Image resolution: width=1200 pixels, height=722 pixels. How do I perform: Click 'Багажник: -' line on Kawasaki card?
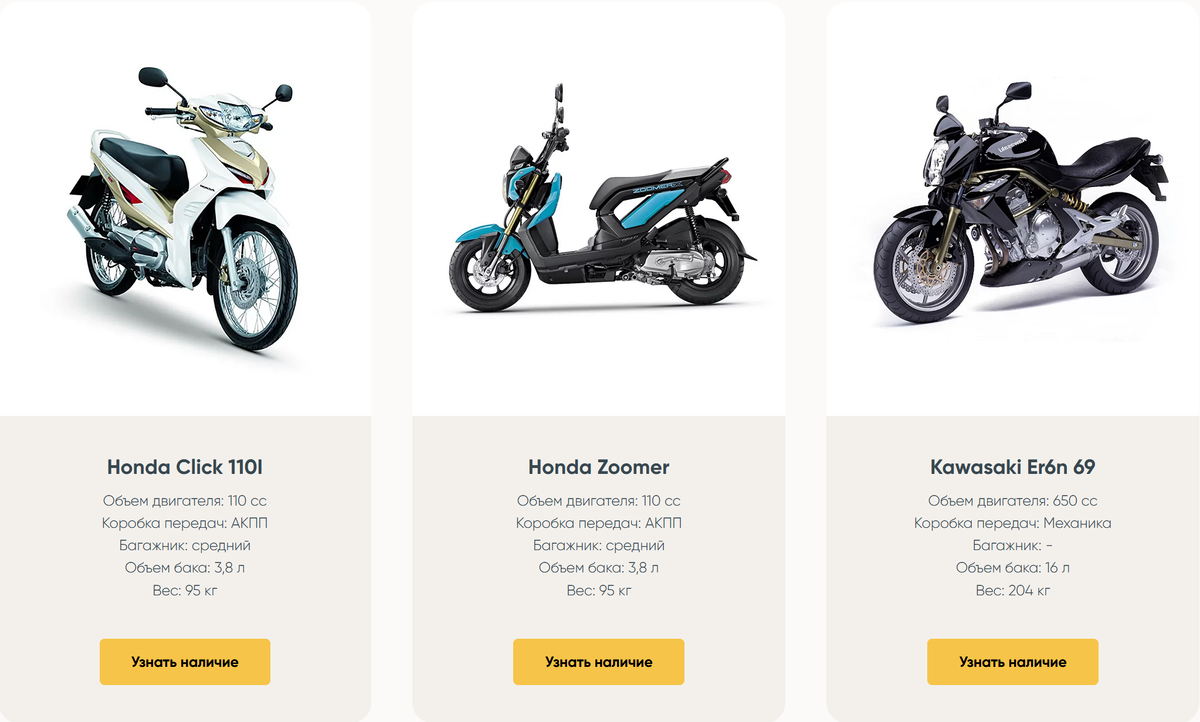(x=1013, y=546)
